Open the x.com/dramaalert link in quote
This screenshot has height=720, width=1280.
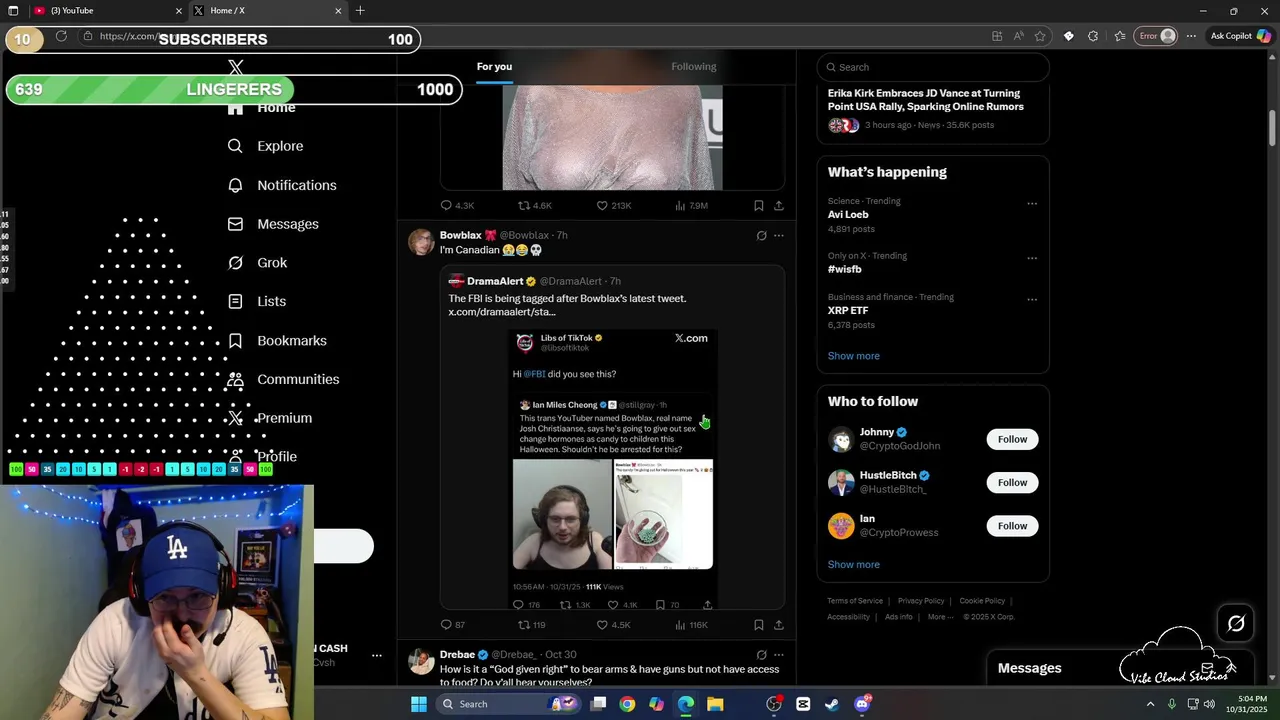502,312
